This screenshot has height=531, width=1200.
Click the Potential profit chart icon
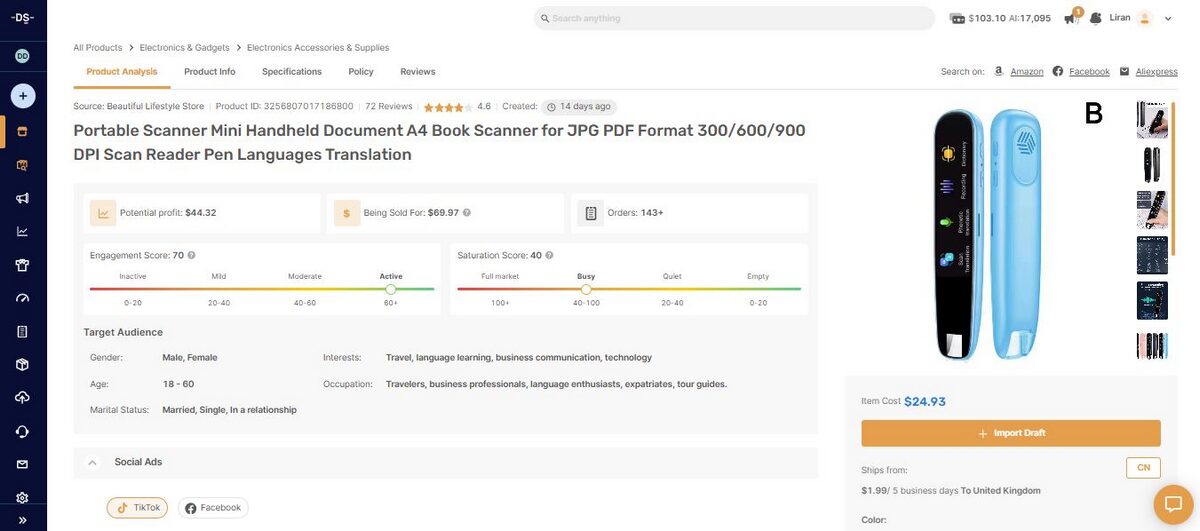tap(103, 213)
